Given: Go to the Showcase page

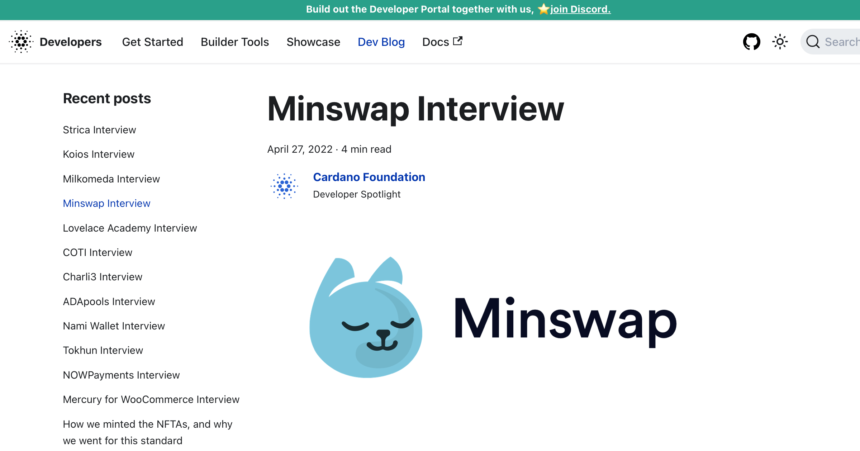Looking at the screenshot, I should (x=313, y=42).
